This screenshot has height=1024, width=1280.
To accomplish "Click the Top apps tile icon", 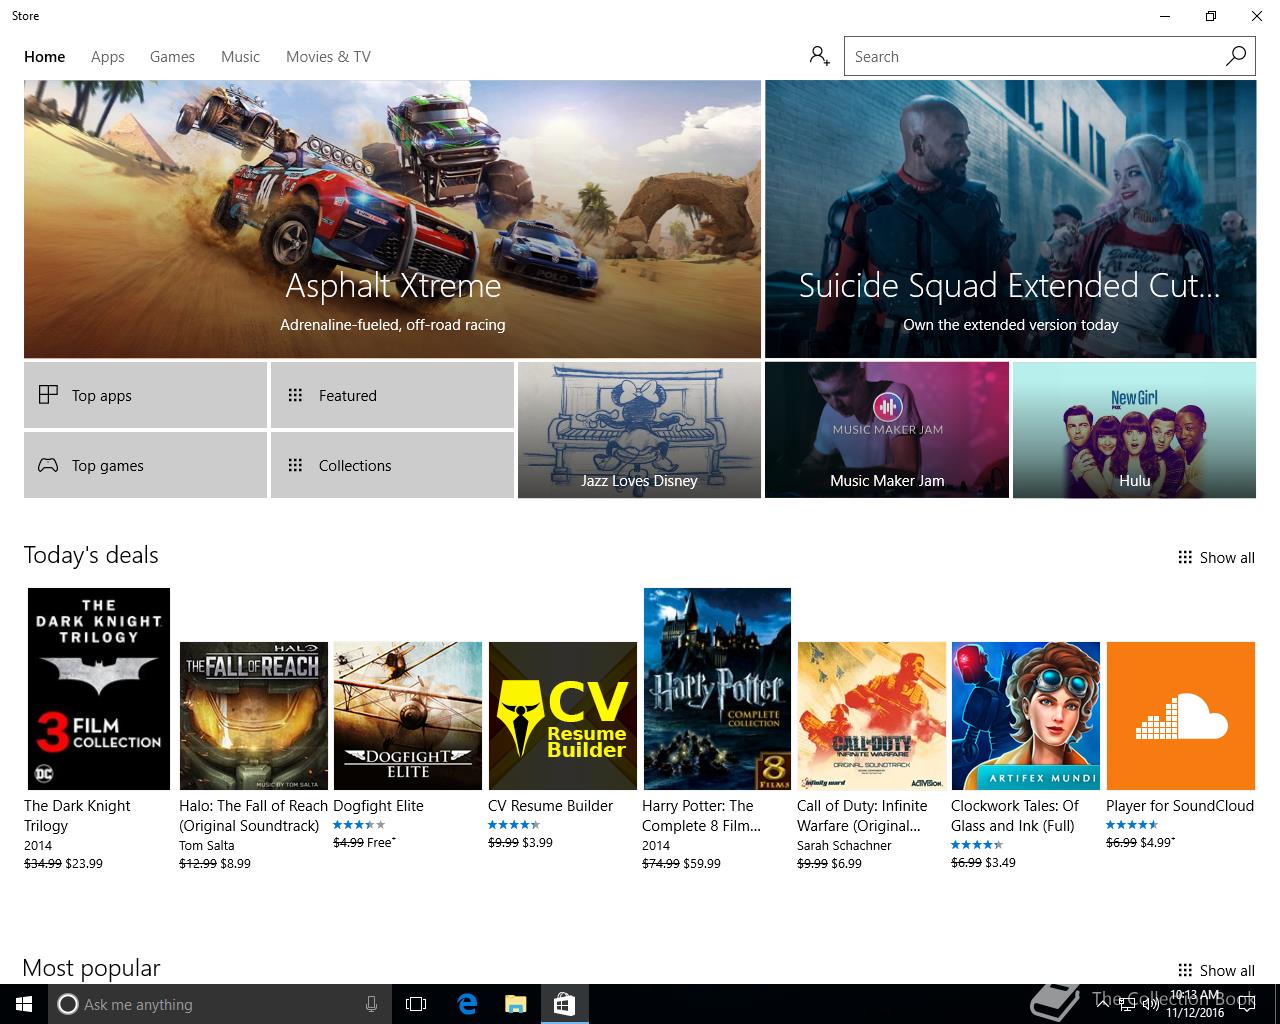I will (x=48, y=395).
